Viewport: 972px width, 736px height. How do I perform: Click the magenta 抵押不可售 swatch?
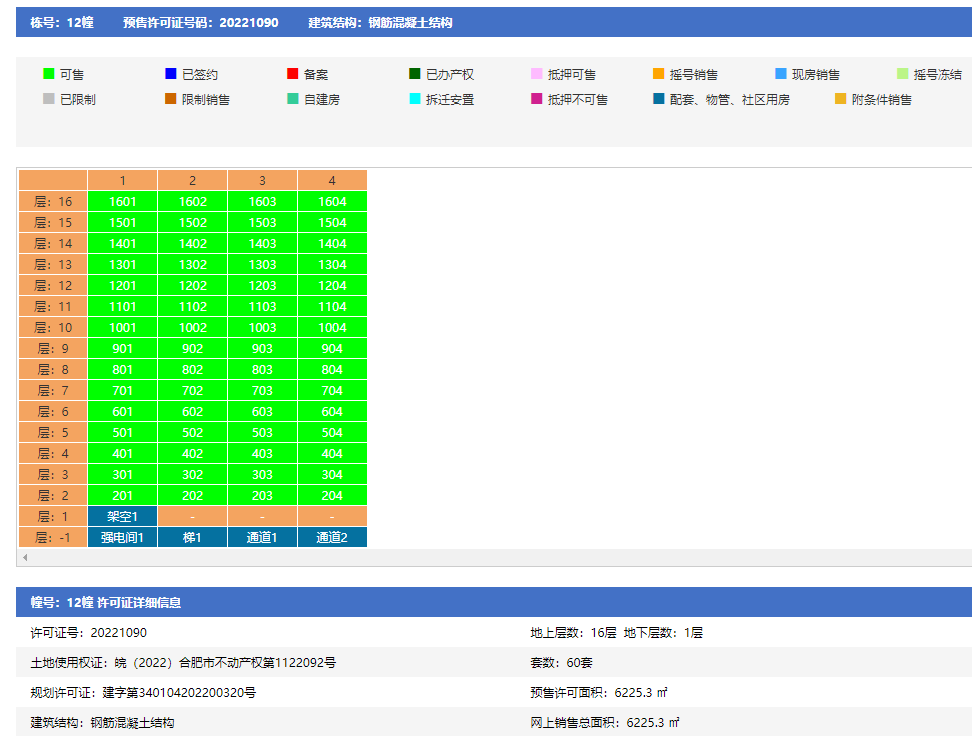pos(537,99)
